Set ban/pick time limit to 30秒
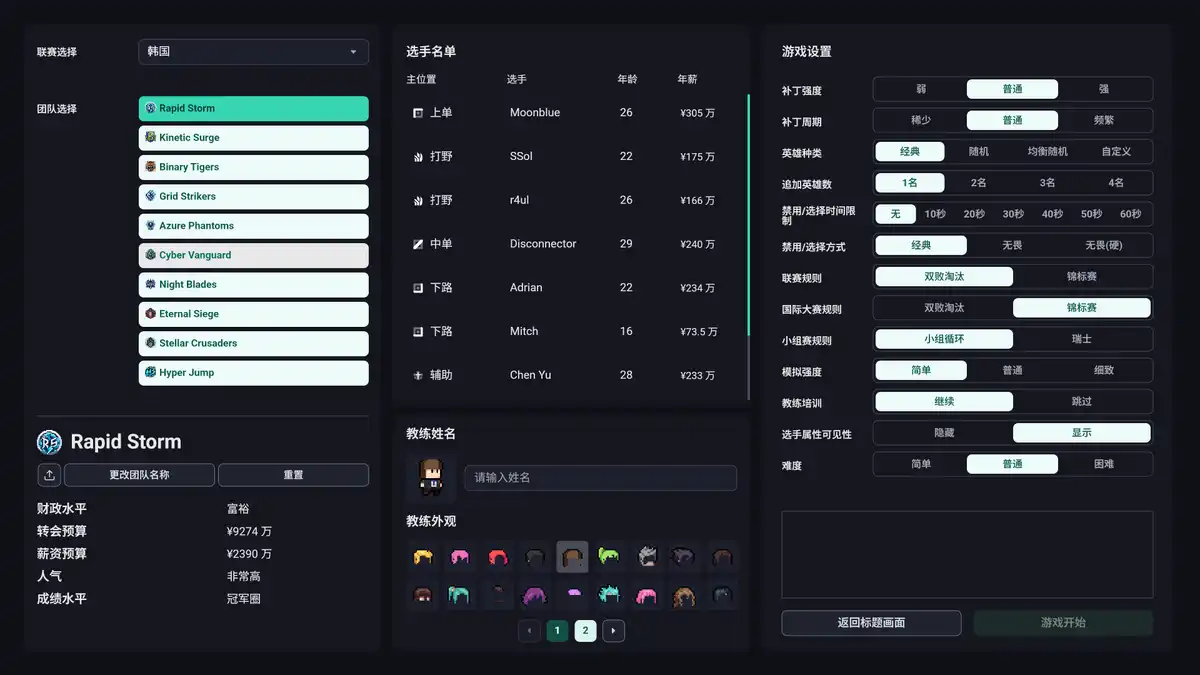1200x675 pixels. pos(1013,214)
